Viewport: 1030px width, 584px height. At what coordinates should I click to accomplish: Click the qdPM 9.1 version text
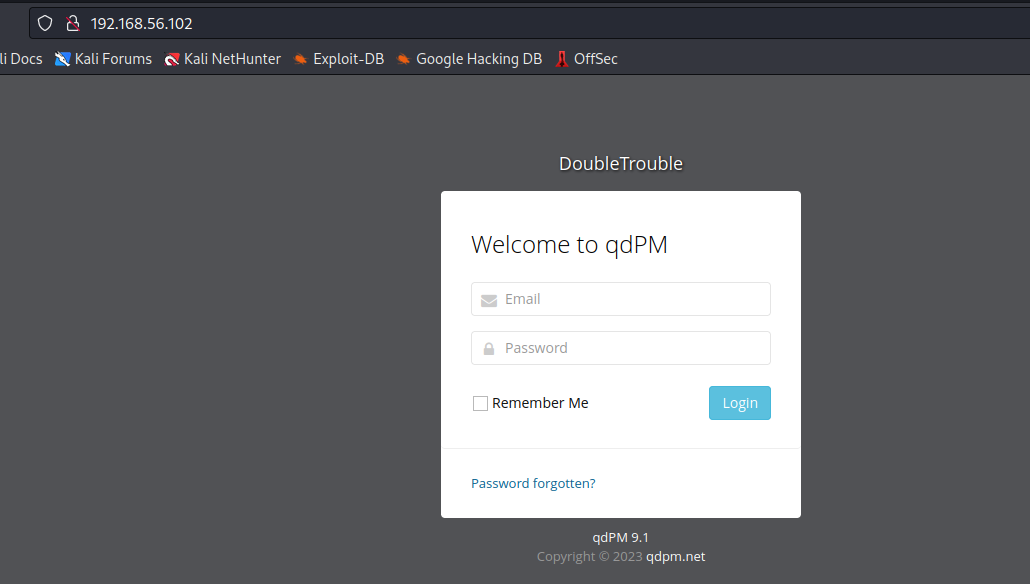pyautogui.click(x=621, y=537)
